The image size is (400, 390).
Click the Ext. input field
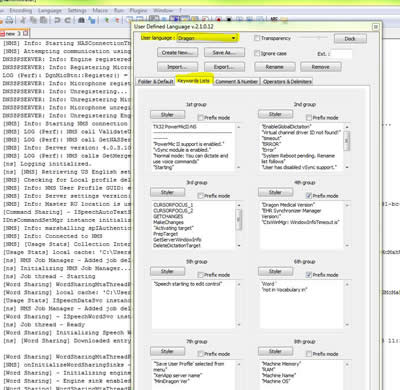click(x=342, y=54)
